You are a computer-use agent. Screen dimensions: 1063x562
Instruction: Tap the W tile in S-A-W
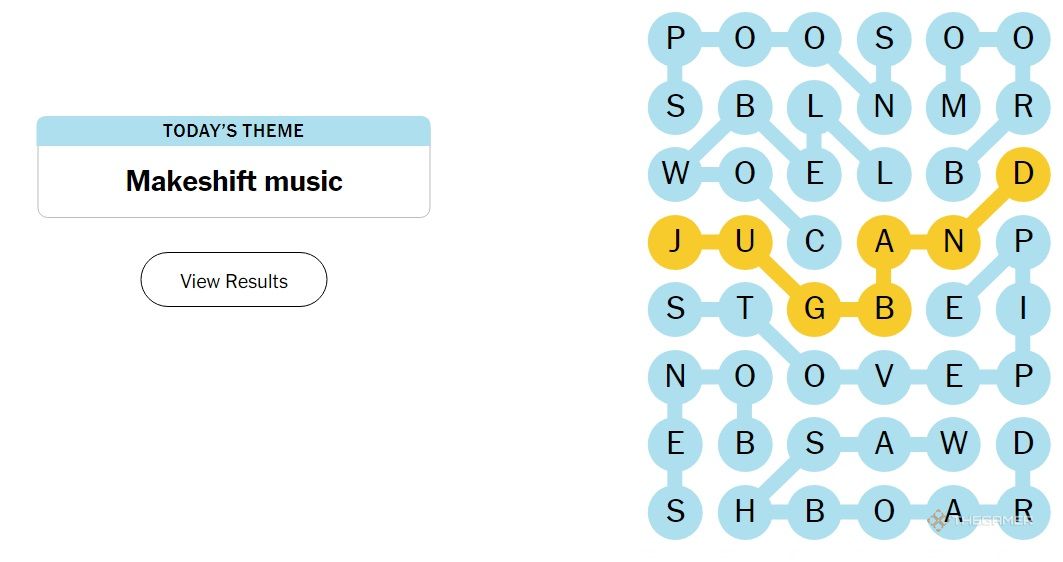[x=953, y=443]
